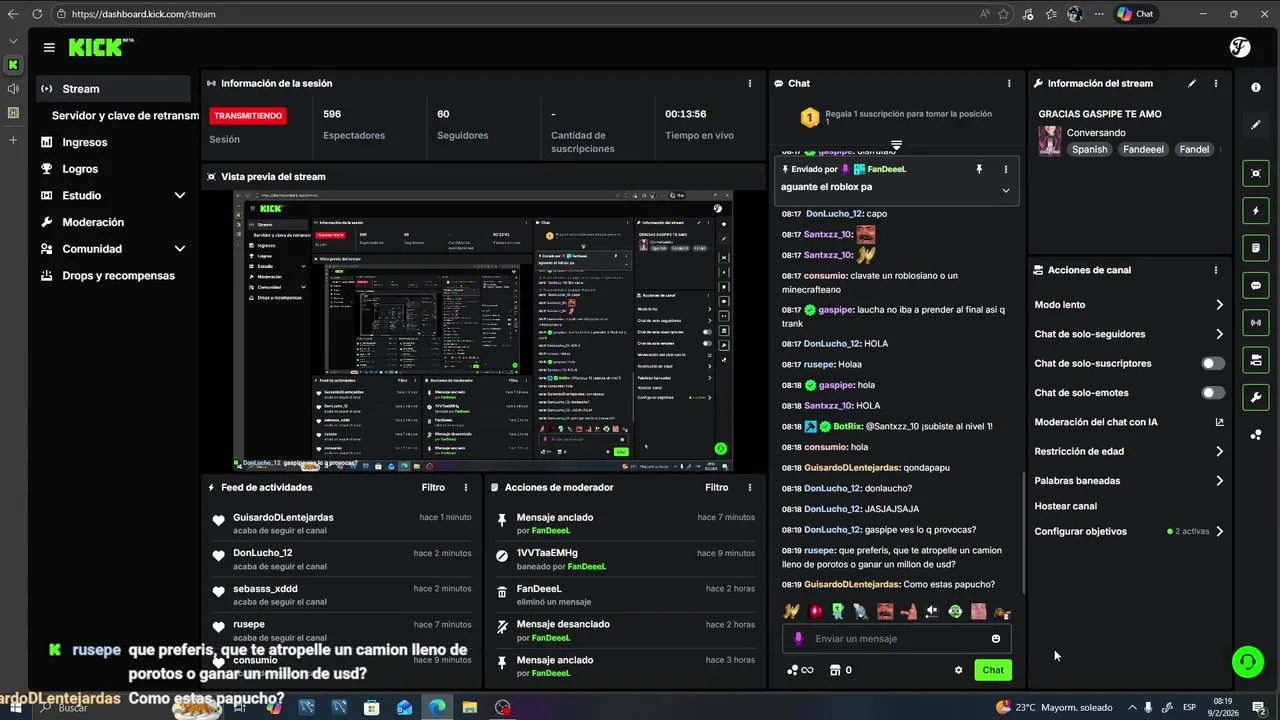Toggle the chat bubble widget on right rail
1280x720 pixels.
click(x=1256, y=285)
